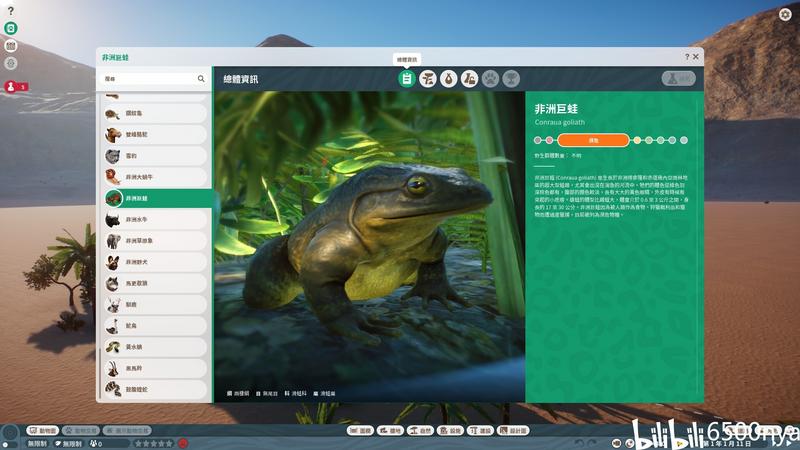Viewport: 800px width, 450px height.
Task: Click the yellow conservation status dot
Action: pyautogui.click(x=637, y=140)
